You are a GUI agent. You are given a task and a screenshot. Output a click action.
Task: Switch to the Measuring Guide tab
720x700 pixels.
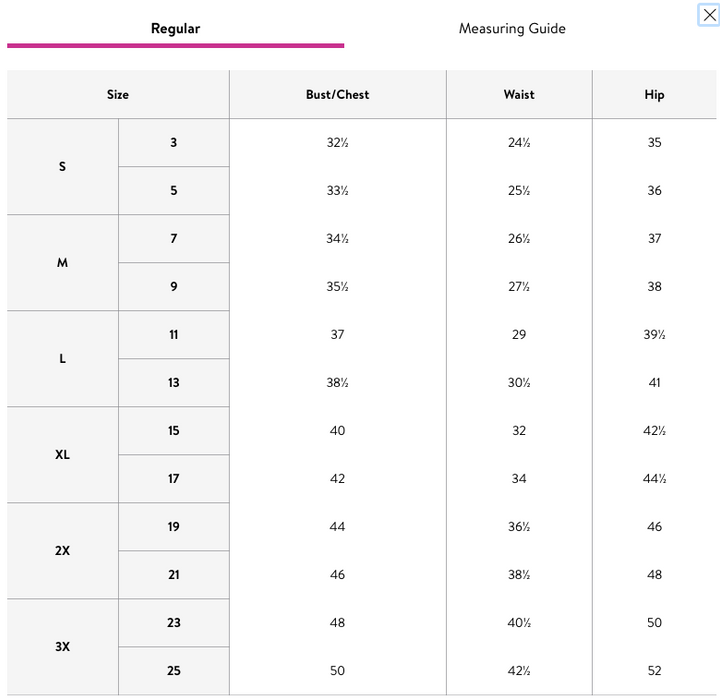coord(512,28)
